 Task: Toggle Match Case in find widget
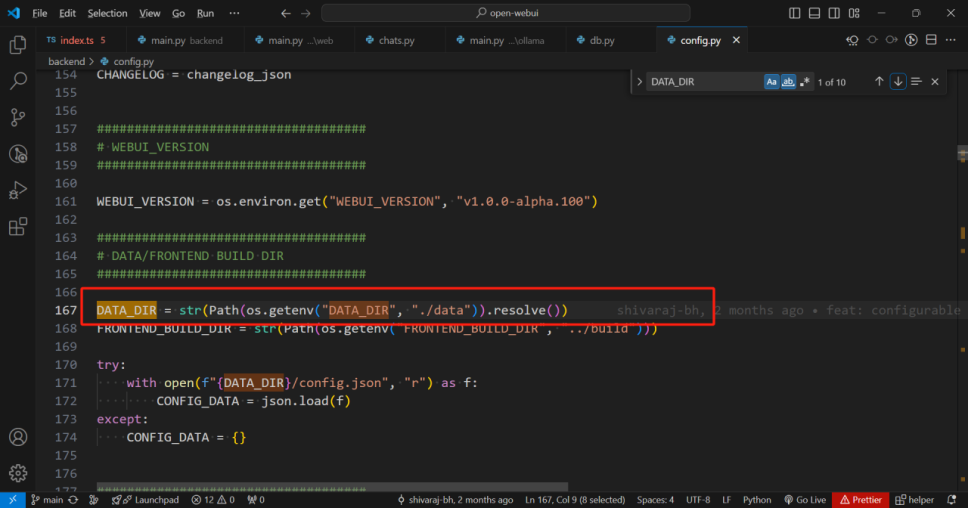[771, 81]
